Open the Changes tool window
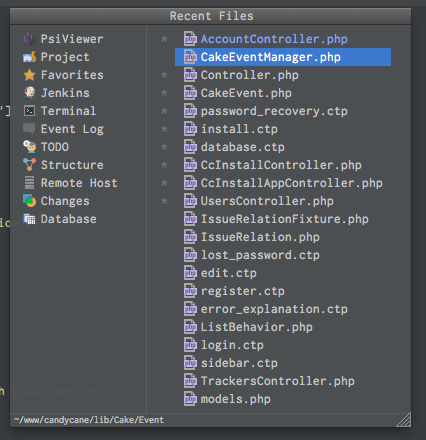This screenshot has width=426, height=440. tap(65, 201)
